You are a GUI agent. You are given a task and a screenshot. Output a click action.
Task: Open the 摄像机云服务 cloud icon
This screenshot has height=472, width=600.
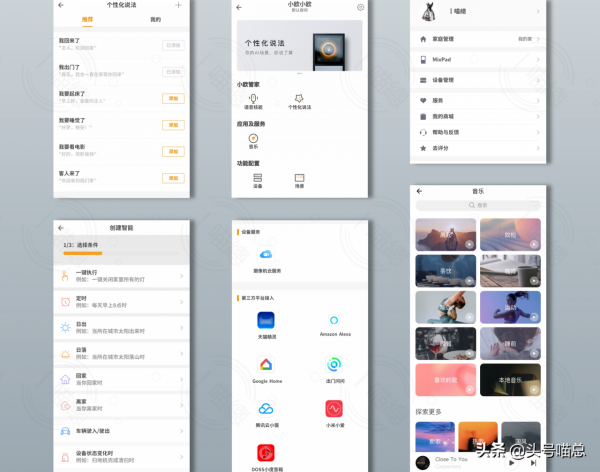(266, 255)
